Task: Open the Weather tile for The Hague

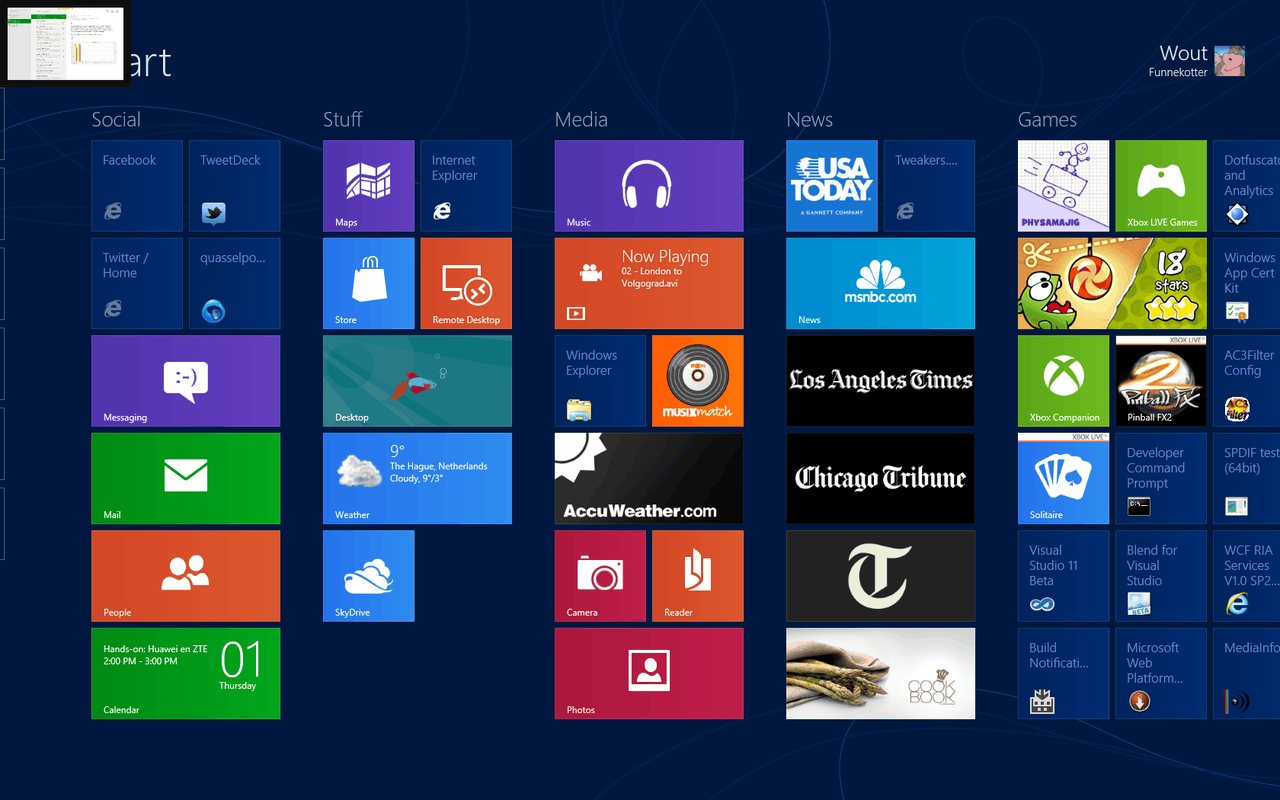Action: click(418, 478)
